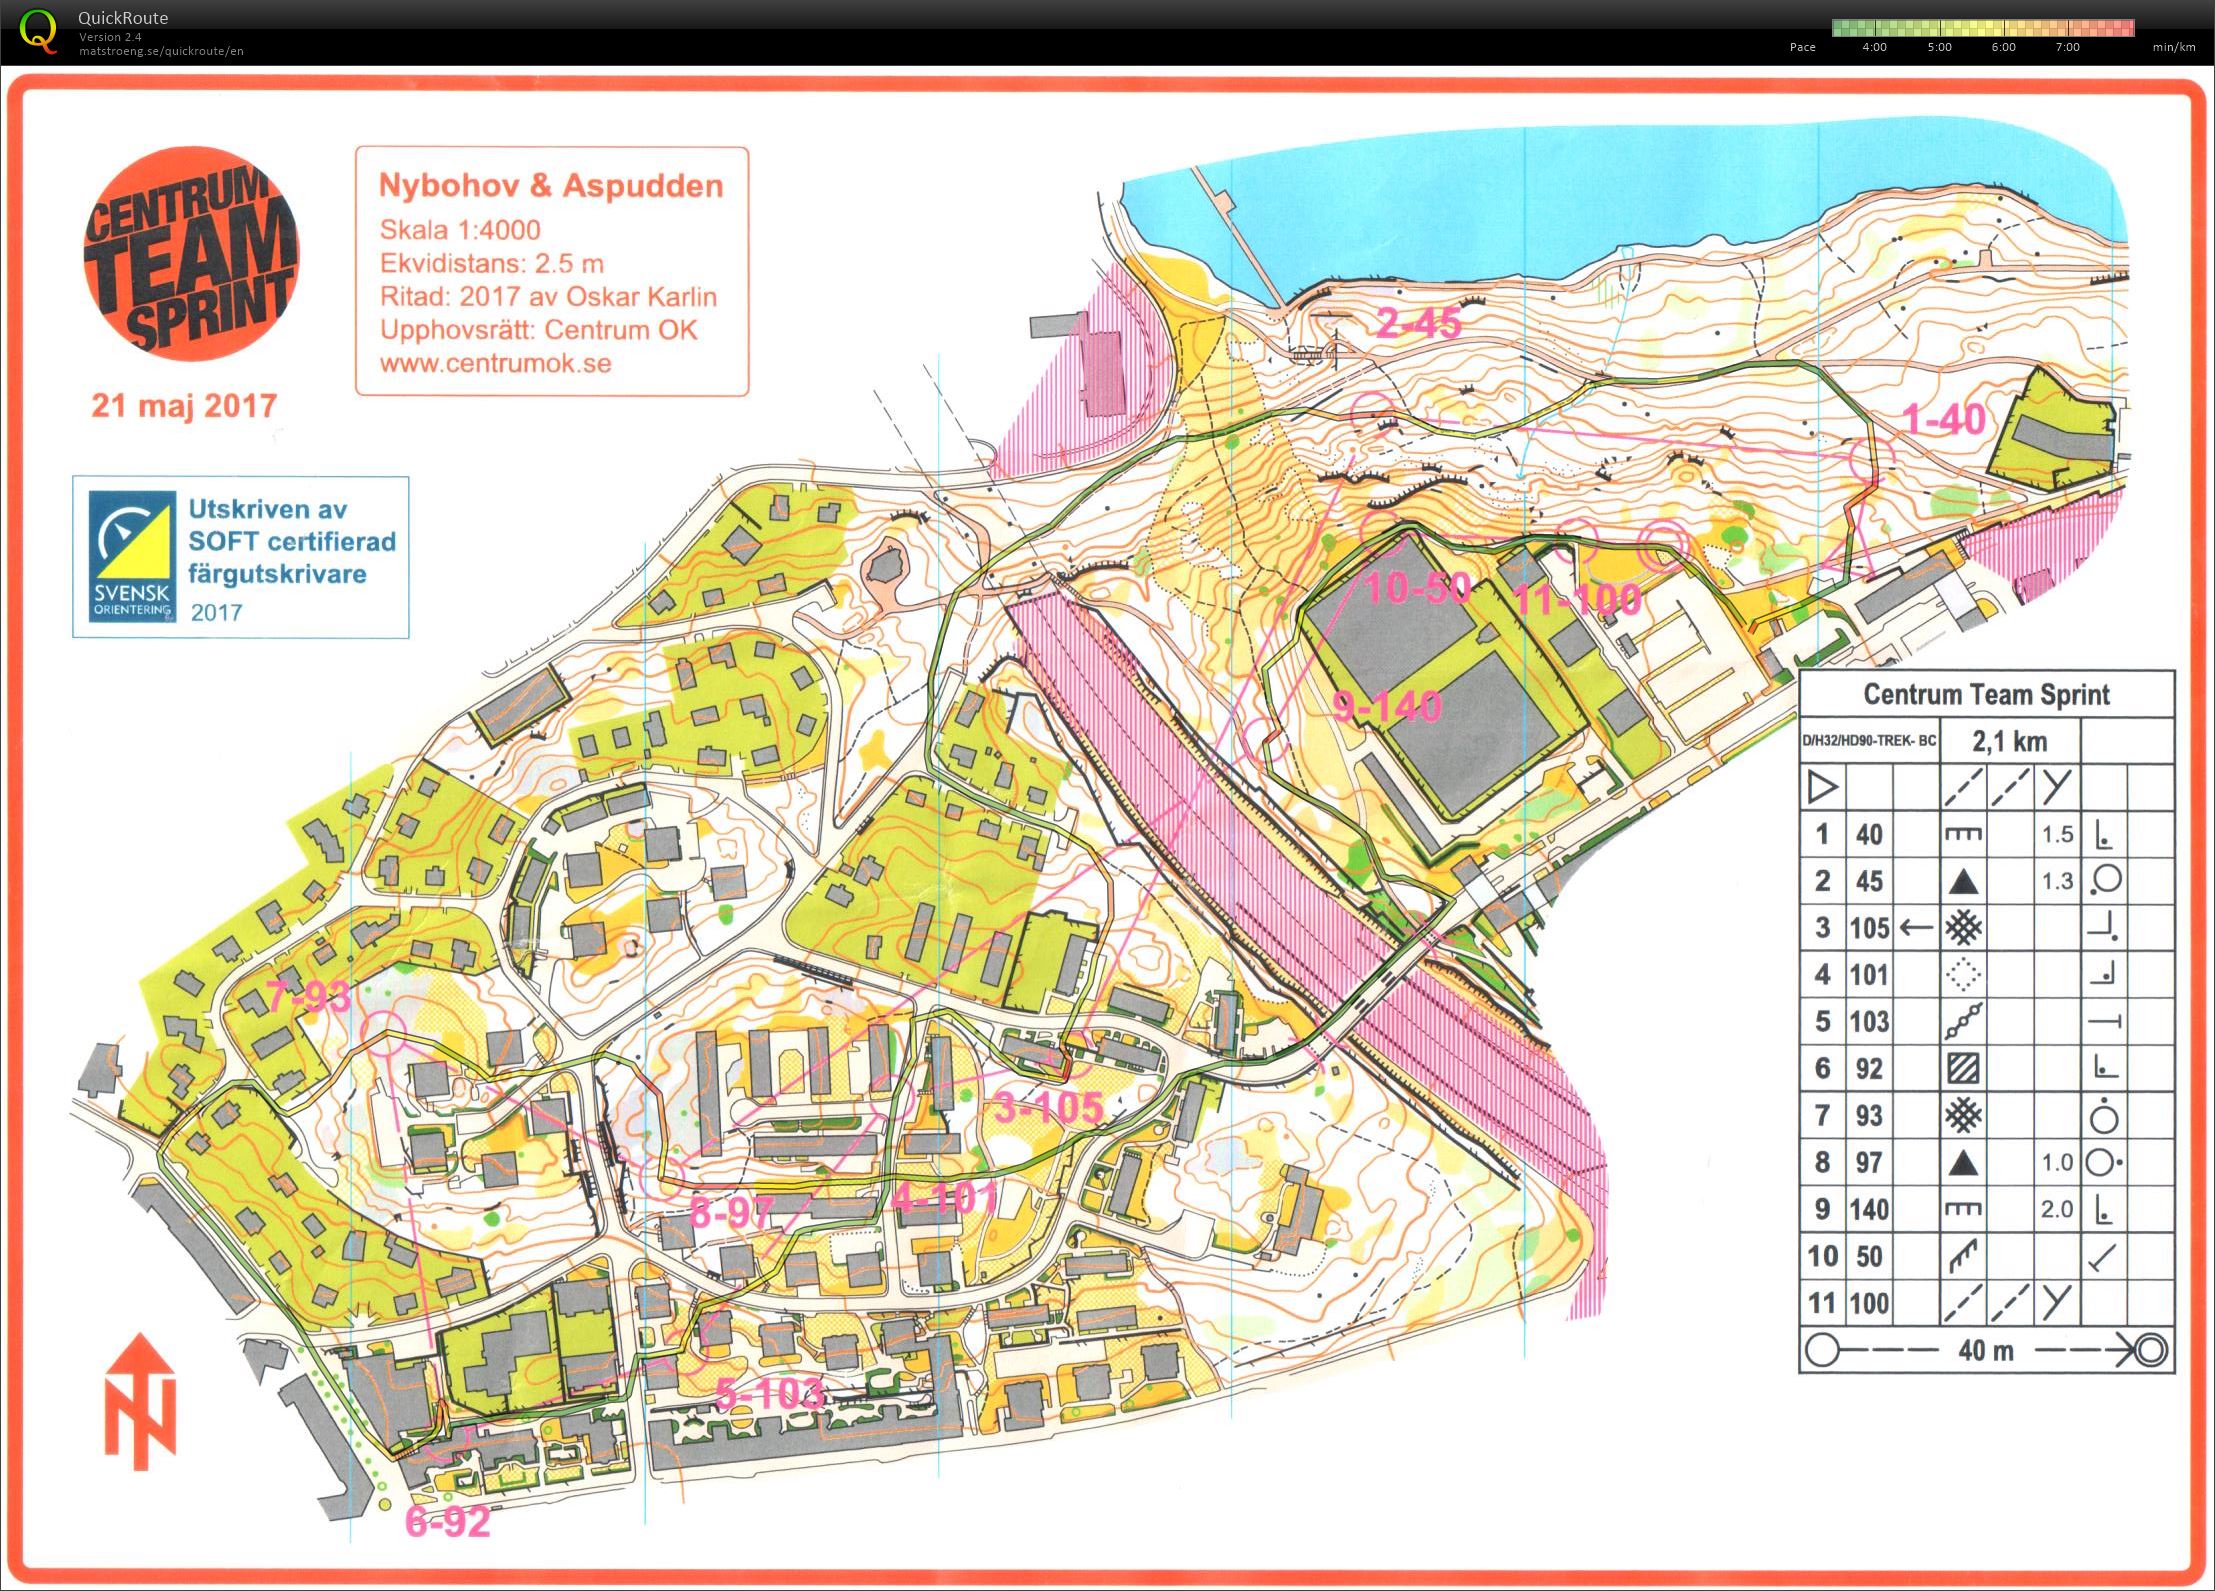Click the Centrum Team Sprint table header
The width and height of the screenshot is (2215, 1591).
point(1987,695)
